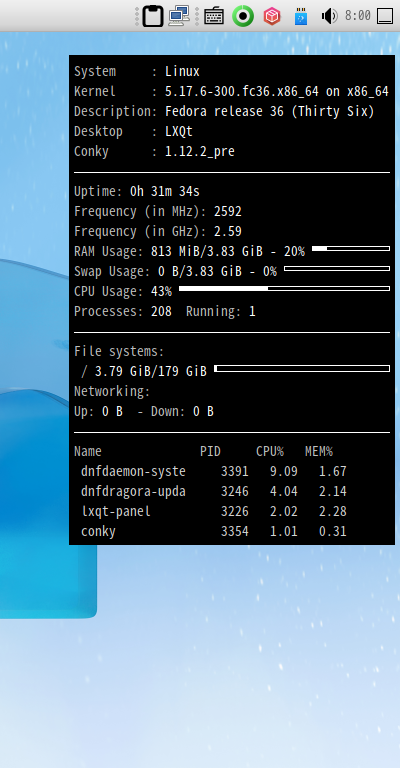Viewport: 400px width, 768px height.
Task: Open the 8:00 clock in panel
Action: click(x=357, y=16)
